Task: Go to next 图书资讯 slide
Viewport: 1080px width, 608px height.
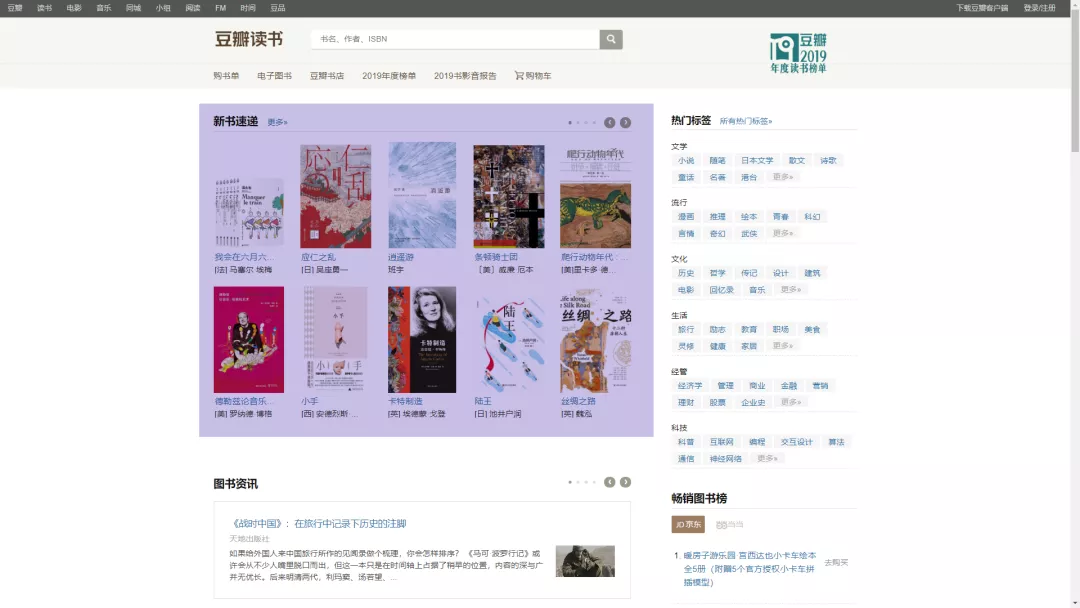Action: (625, 482)
